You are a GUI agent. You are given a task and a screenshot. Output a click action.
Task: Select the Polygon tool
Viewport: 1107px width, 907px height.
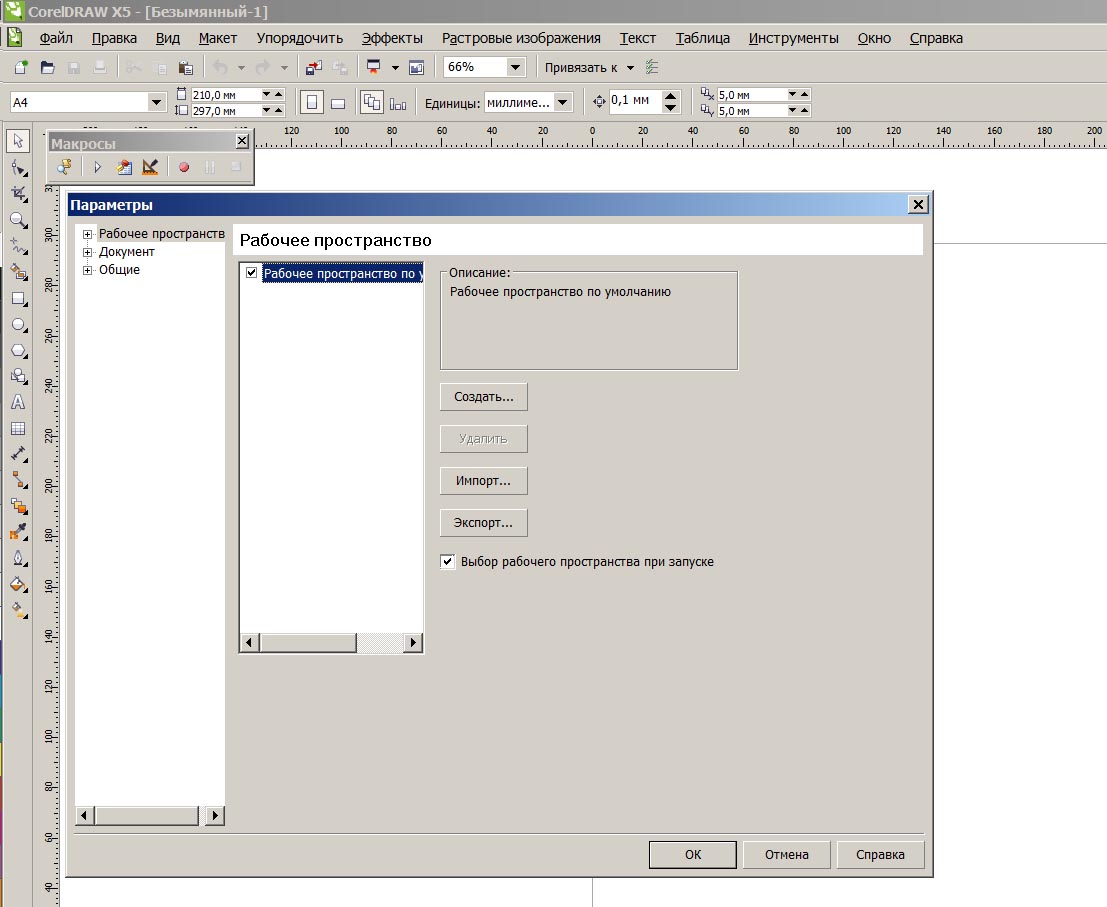[x=17, y=350]
